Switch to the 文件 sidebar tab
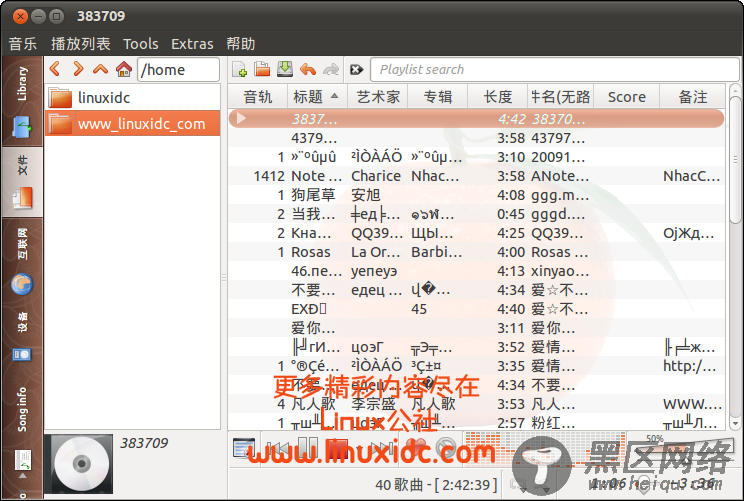 (22, 182)
